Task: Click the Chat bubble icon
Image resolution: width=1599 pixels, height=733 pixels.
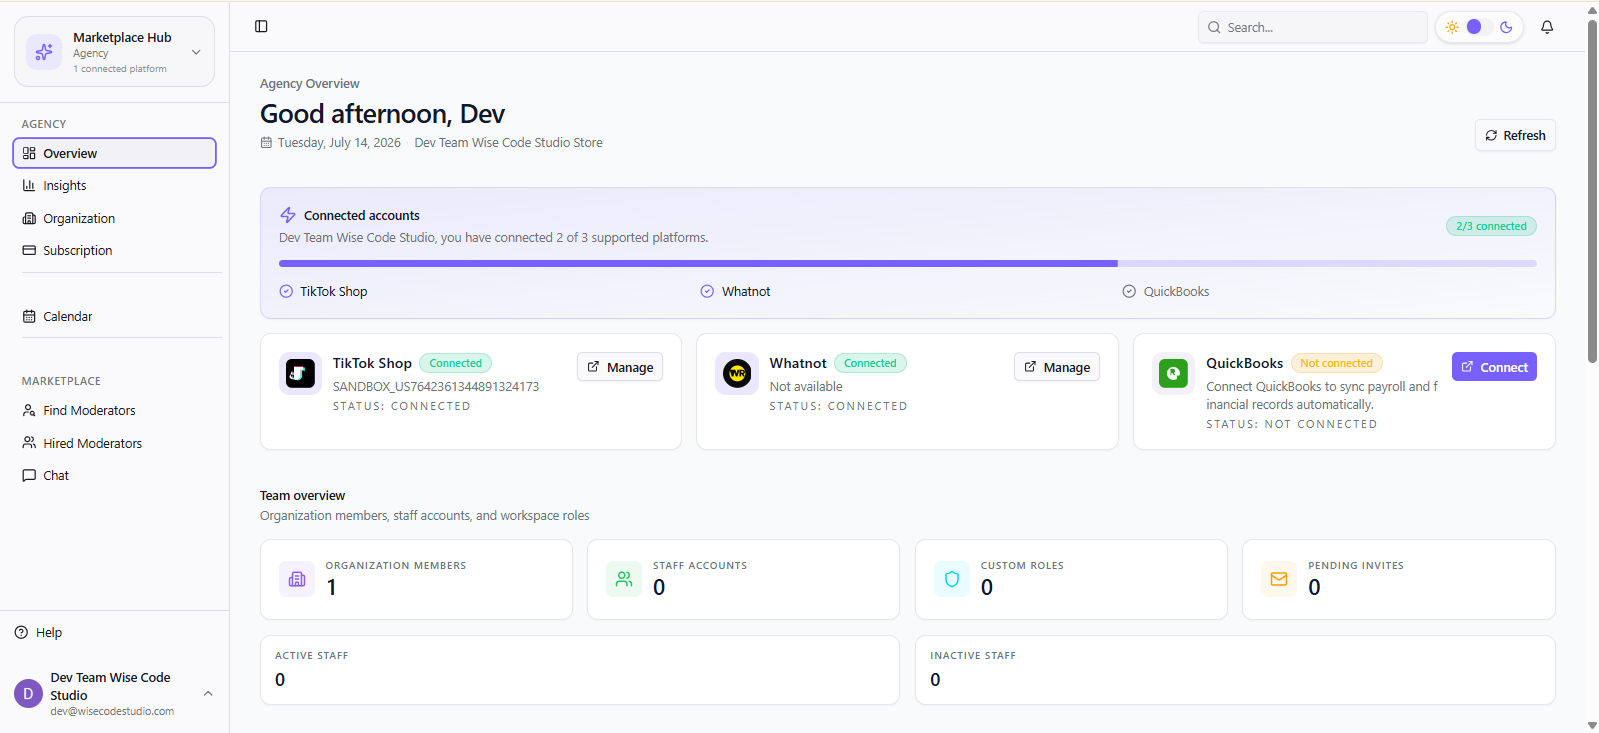Action: (x=29, y=475)
